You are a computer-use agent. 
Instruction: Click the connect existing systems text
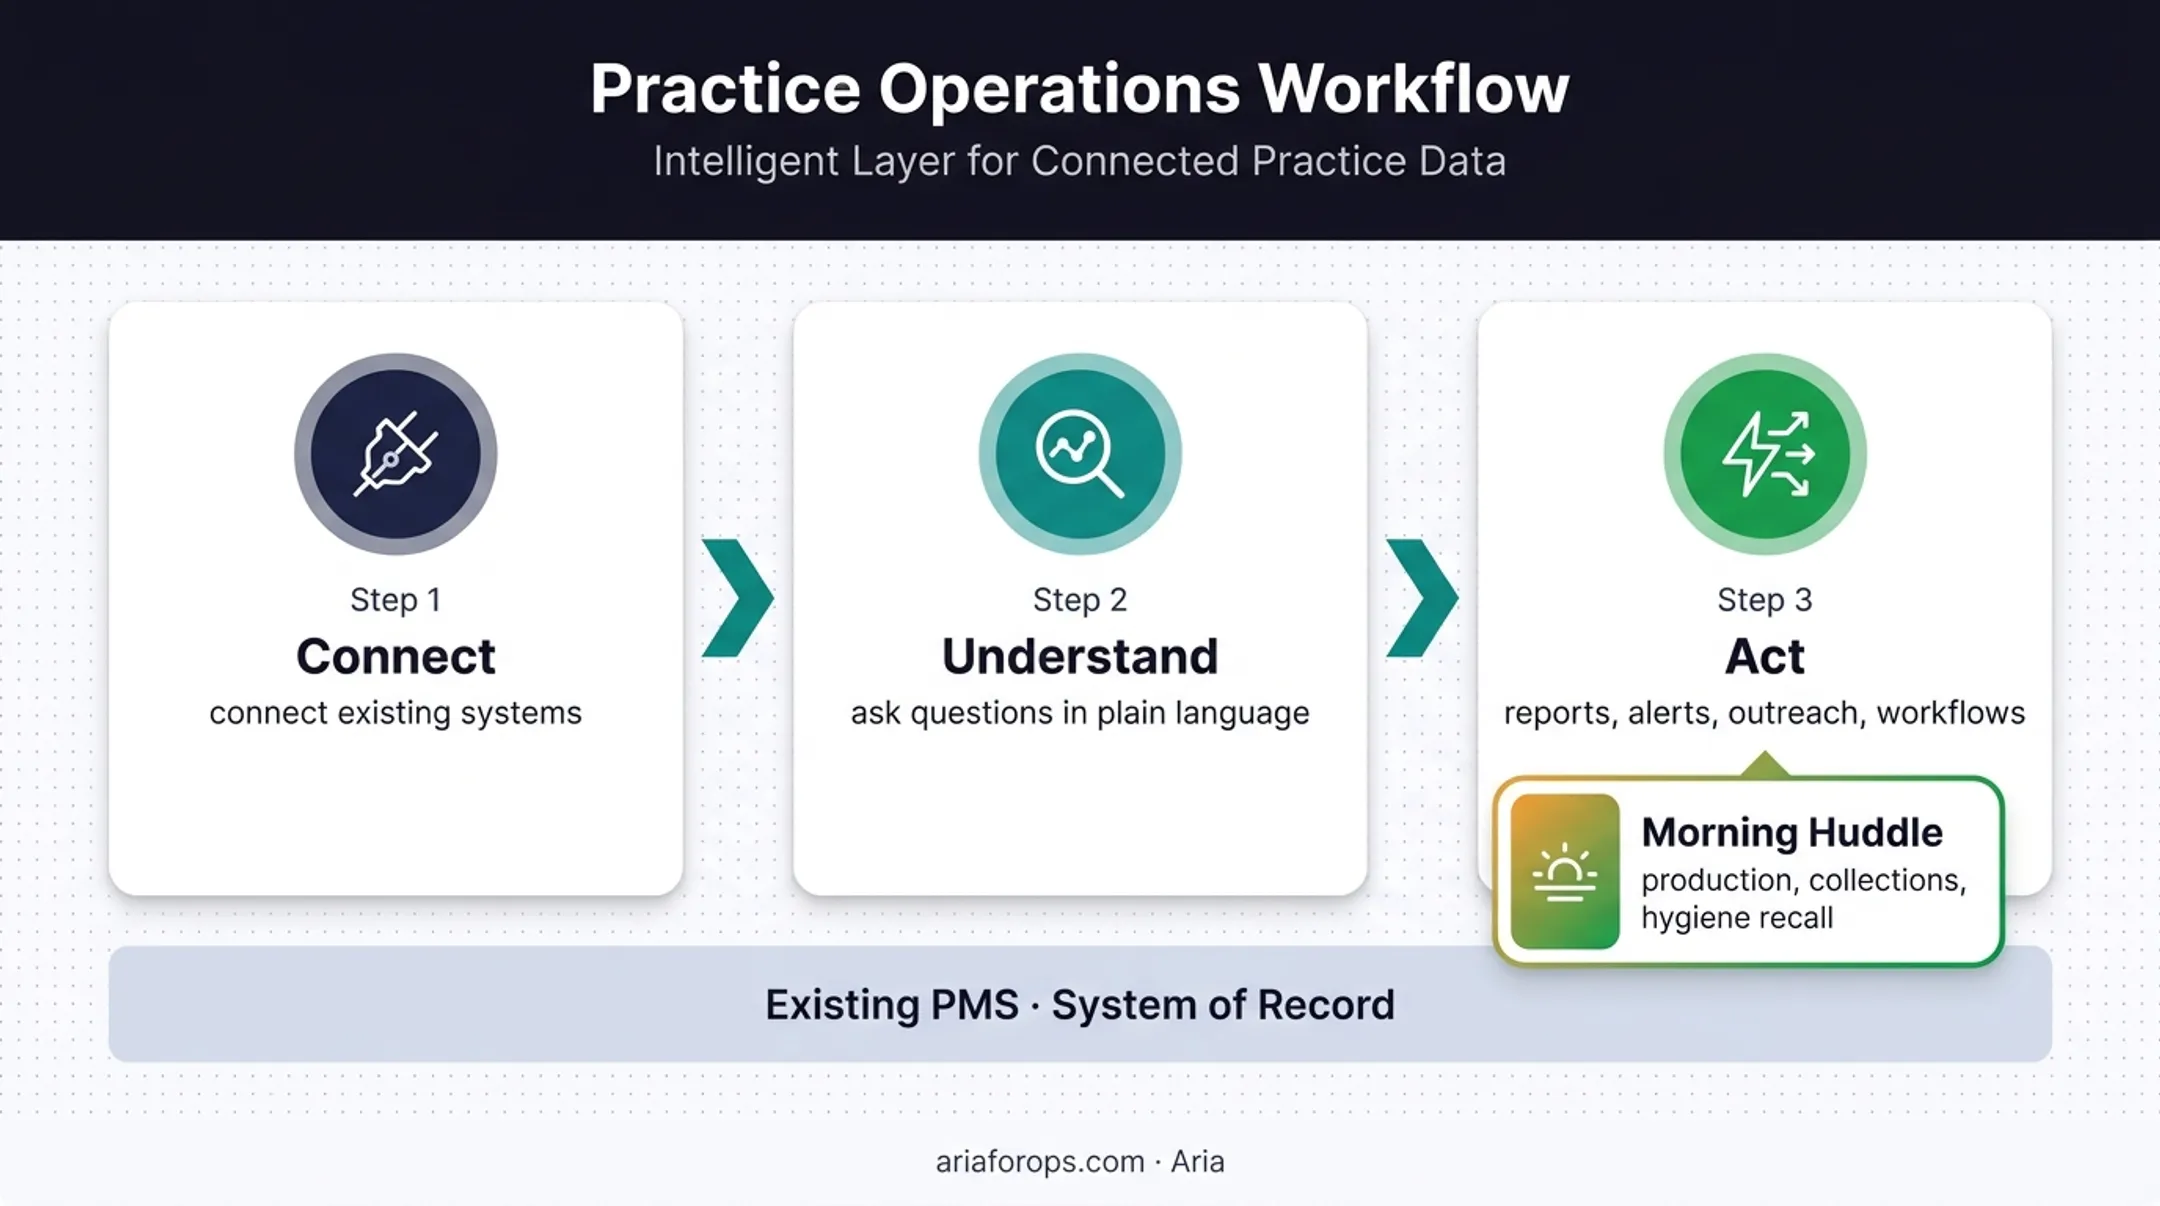[x=395, y=713]
